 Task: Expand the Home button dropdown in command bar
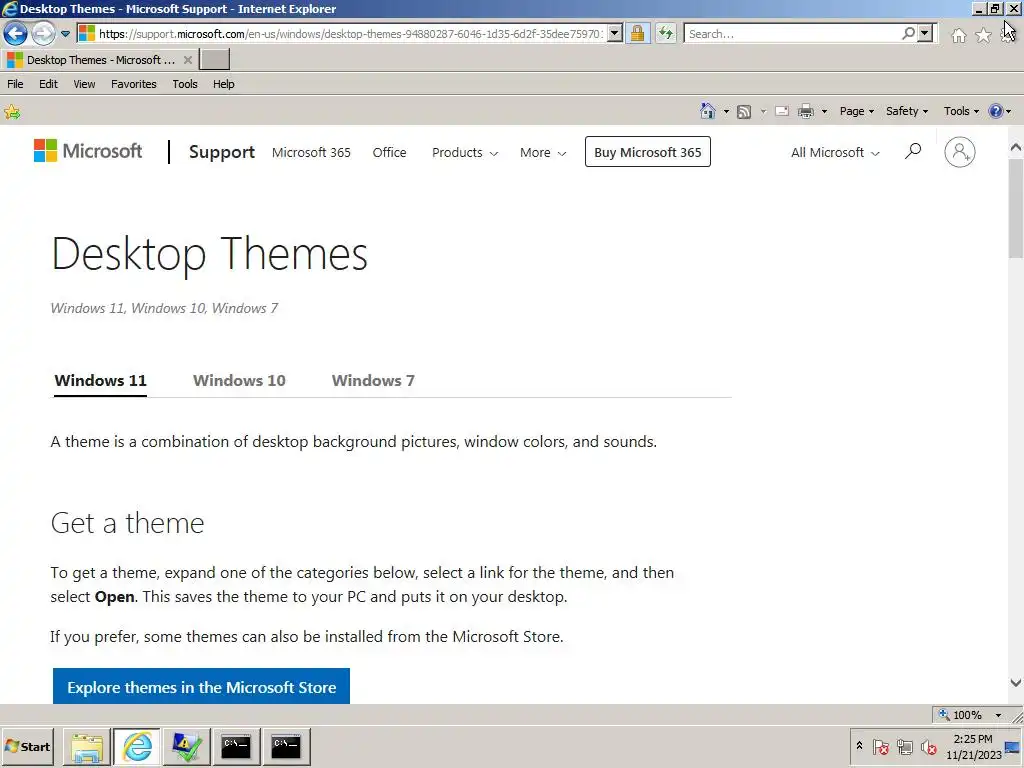tap(726, 112)
